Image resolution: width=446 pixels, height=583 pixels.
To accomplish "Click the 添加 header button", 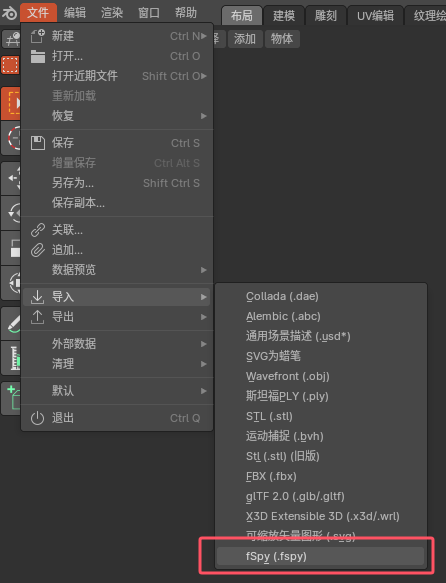I will coord(245,39).
